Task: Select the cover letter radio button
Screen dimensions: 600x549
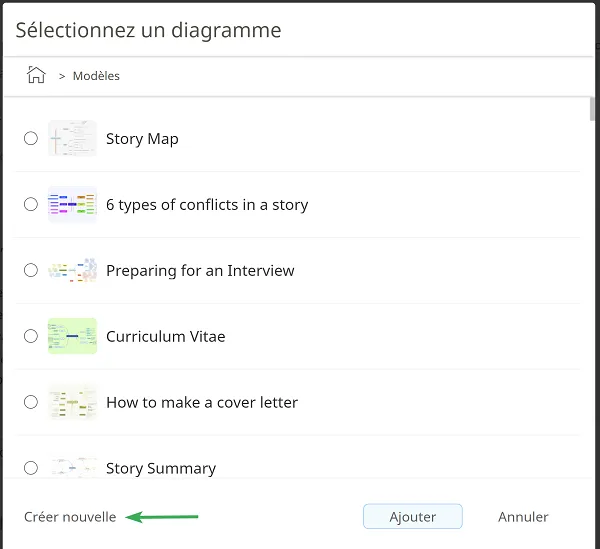Action: (31, 402)
